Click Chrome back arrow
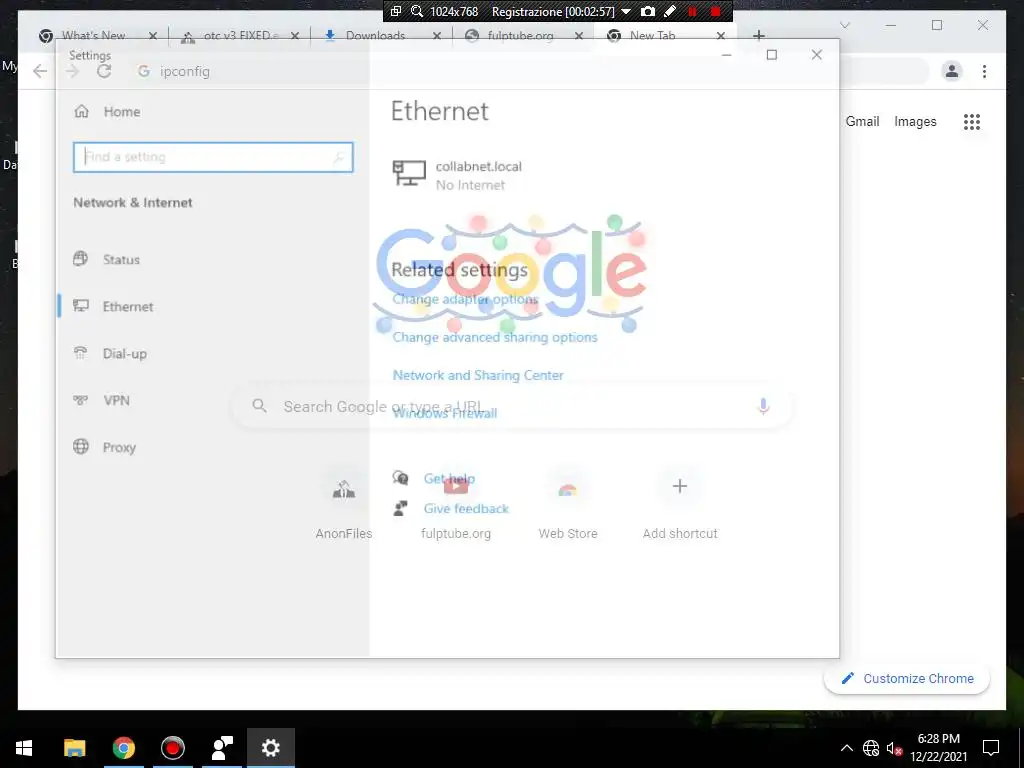1024x768 pixels. tap(40, 71)
